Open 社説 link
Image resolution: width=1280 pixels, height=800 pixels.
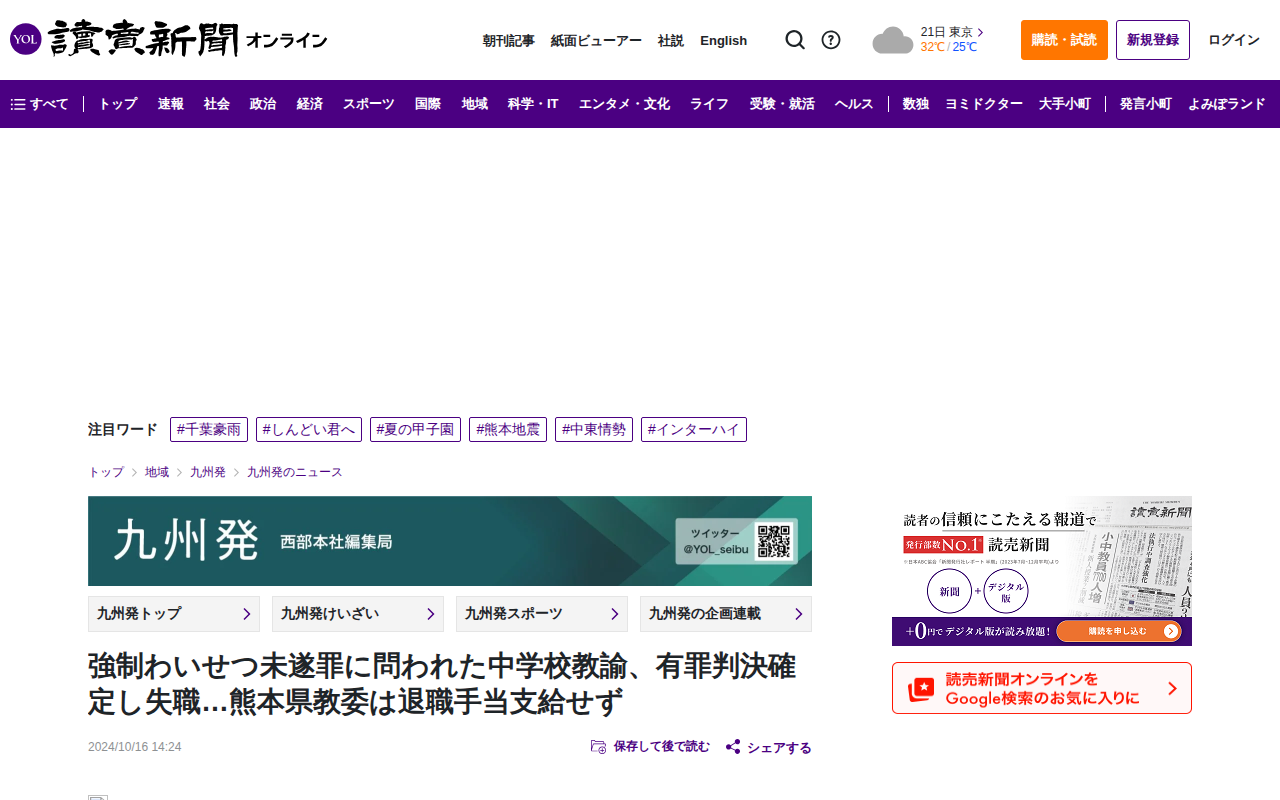coord(671,41)
